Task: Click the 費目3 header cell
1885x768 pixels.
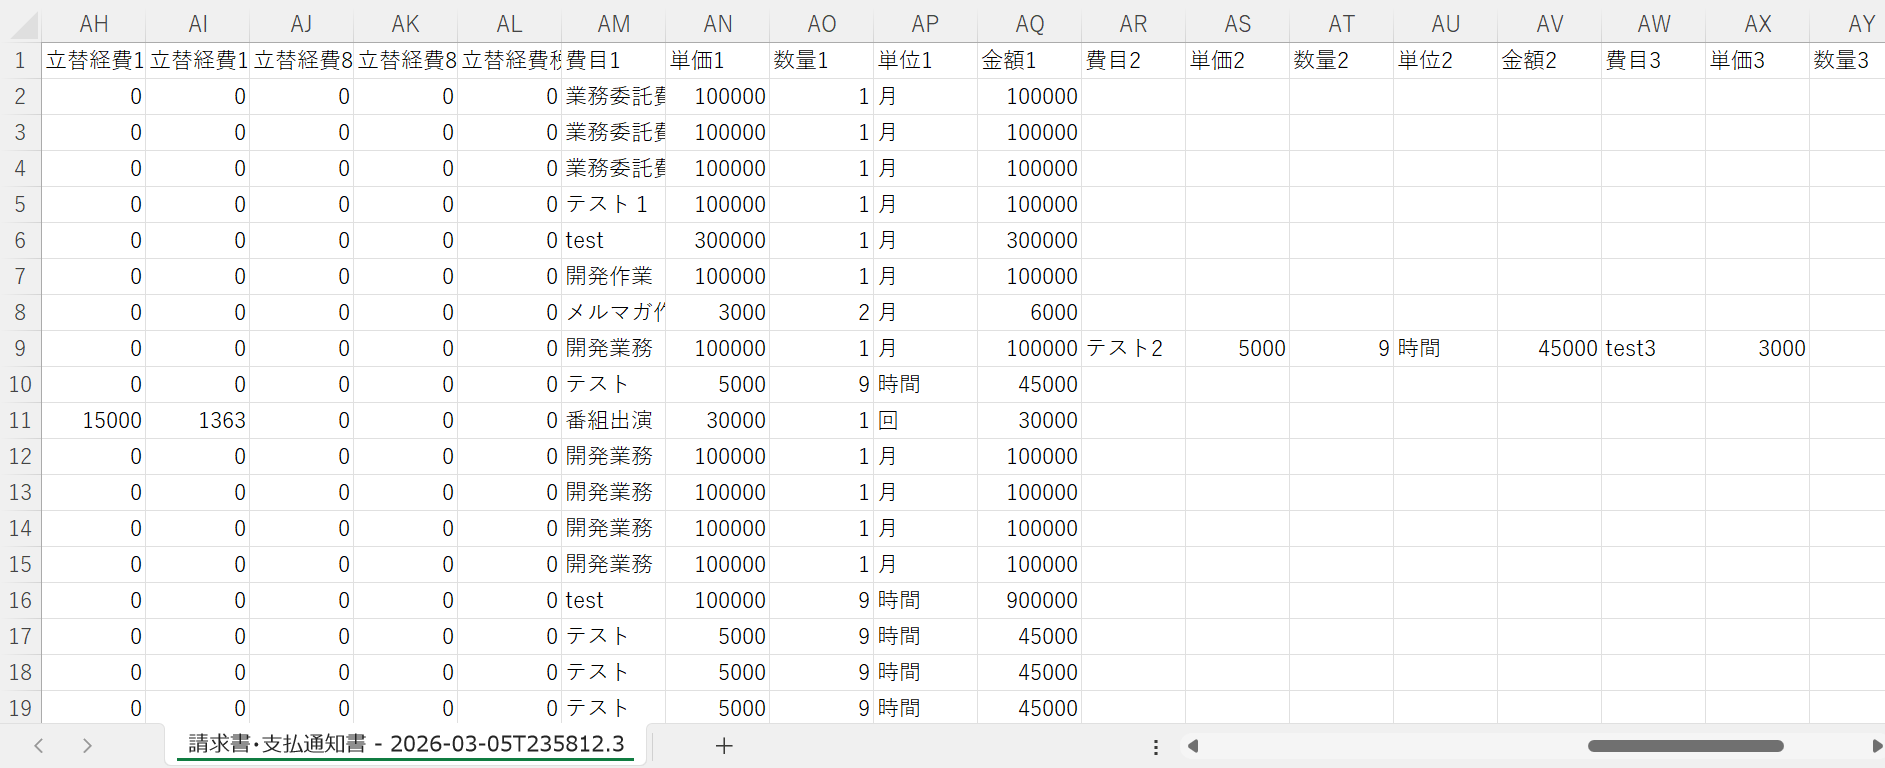Action: pos(1654,60)
